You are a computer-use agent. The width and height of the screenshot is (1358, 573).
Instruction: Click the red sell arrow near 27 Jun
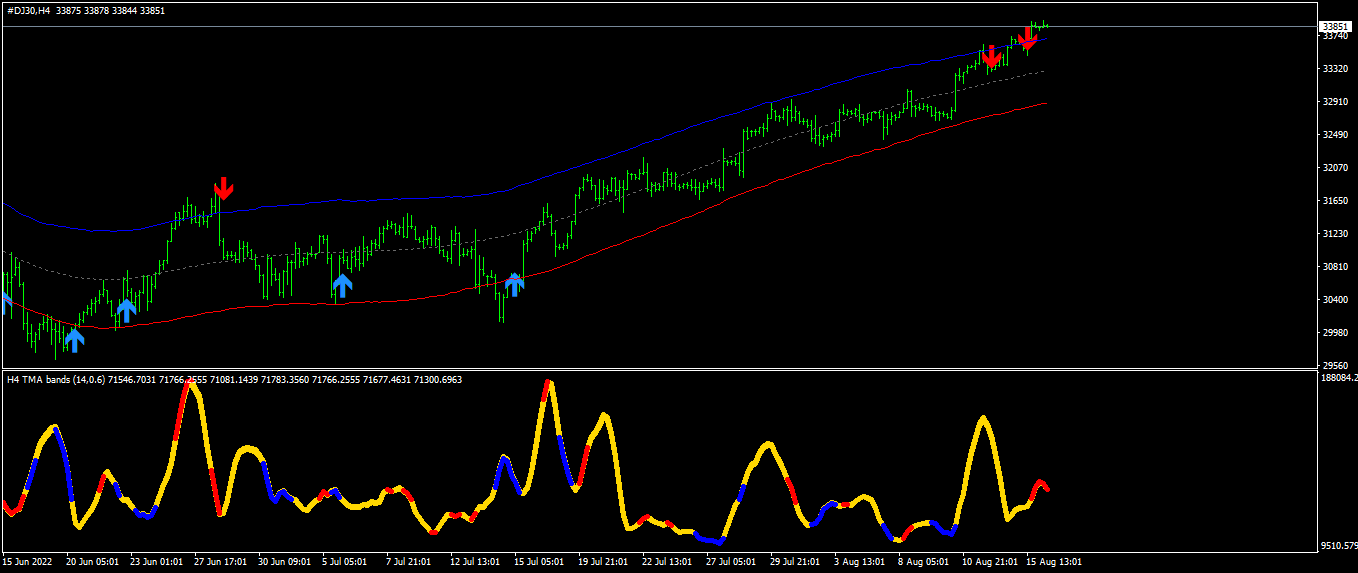click(223, 189)
